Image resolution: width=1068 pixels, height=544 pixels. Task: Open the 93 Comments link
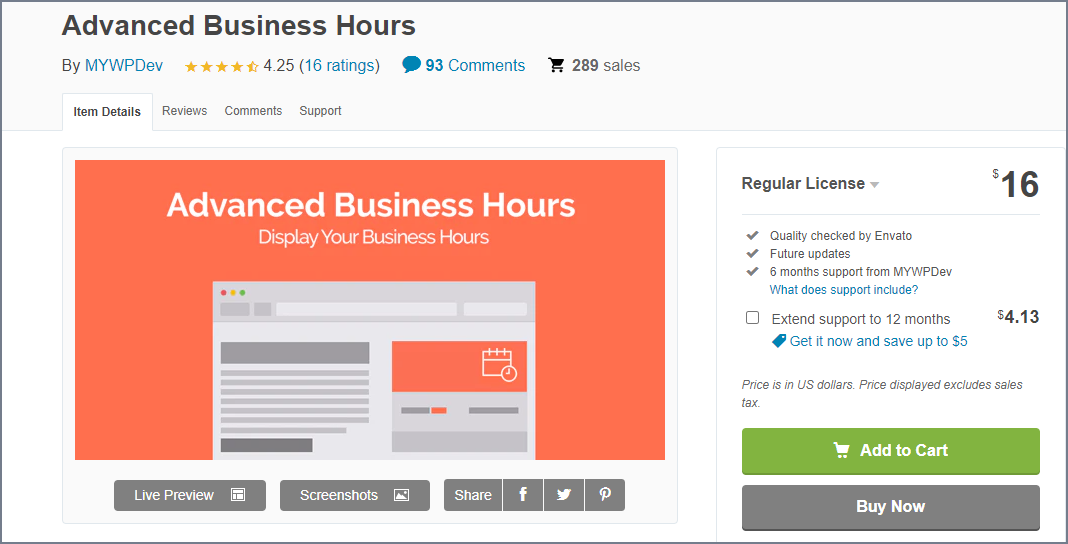475,65
